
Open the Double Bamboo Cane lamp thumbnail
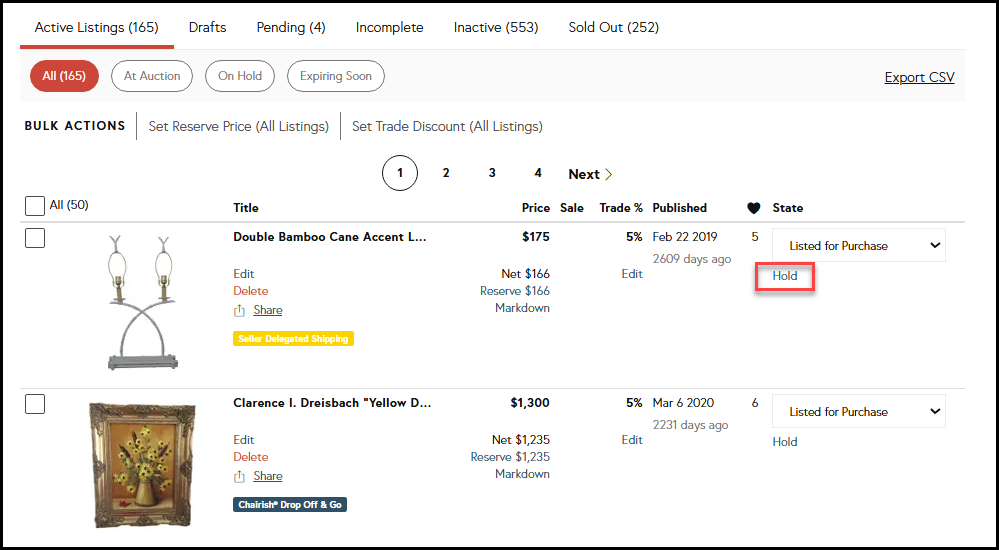tap(143, 303)
